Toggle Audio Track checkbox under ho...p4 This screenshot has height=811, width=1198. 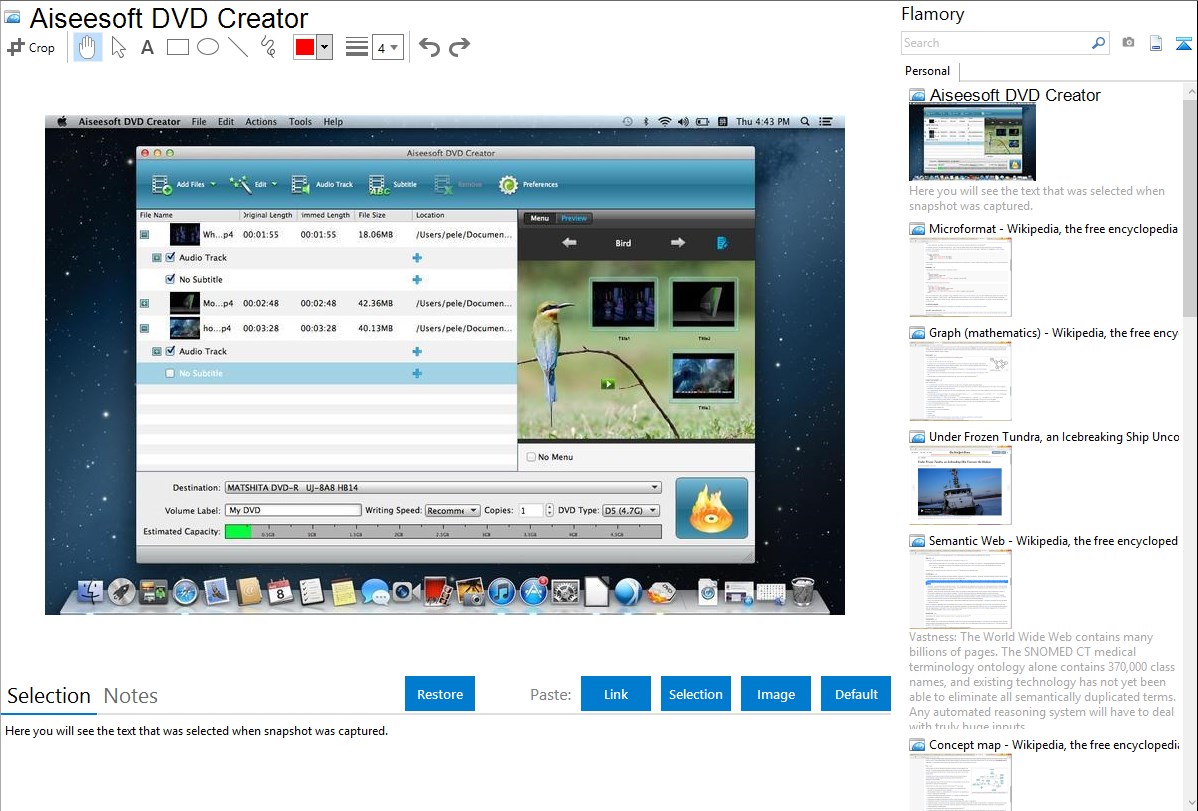tap(170, 352)
